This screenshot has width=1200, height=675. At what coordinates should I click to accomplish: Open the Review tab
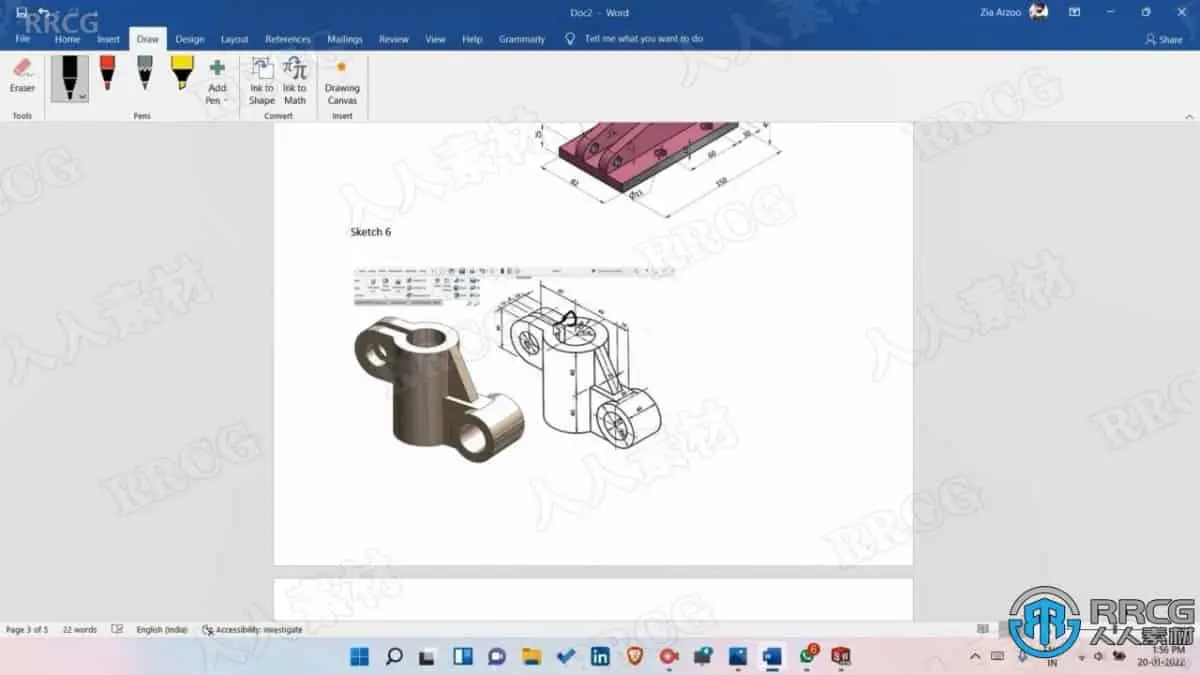click(x=393, y=39)
